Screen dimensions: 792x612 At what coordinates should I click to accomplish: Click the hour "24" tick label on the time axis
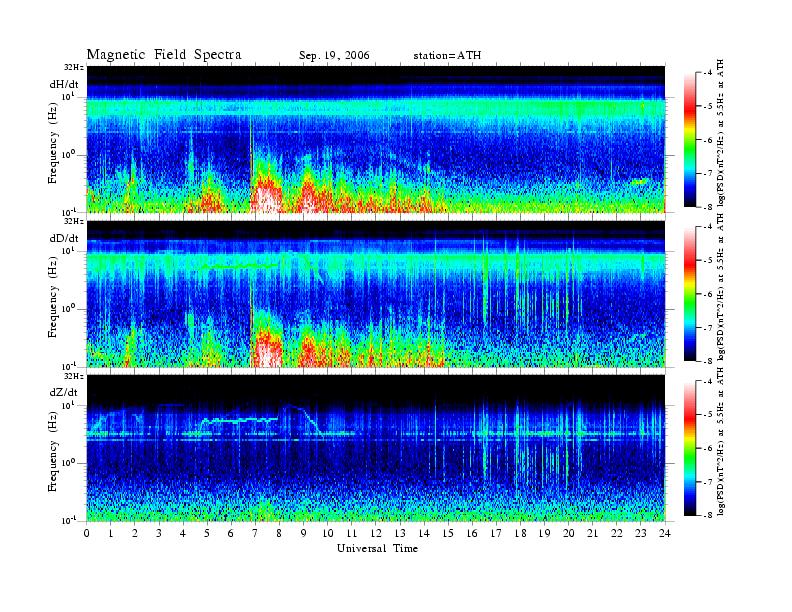click(665, 533)
